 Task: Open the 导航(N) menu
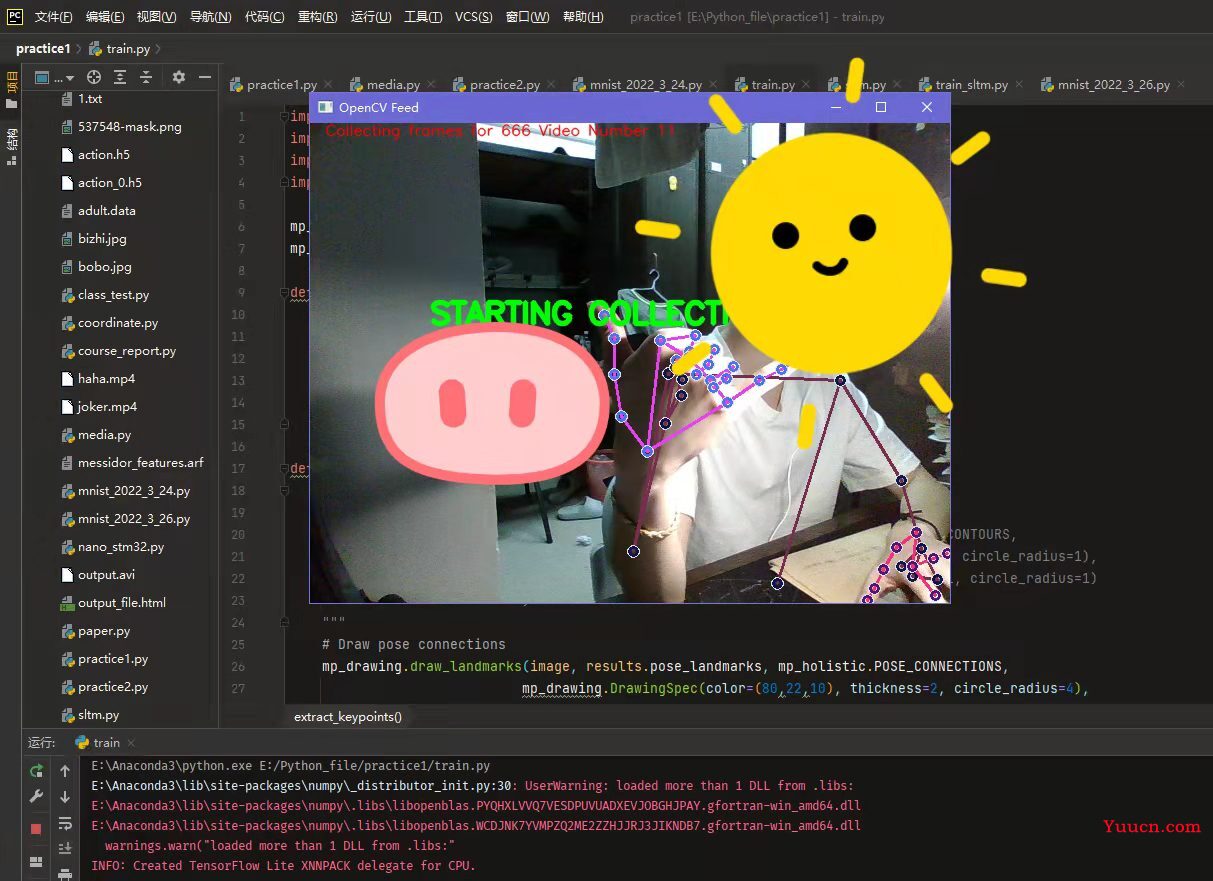tap(210, 17)
